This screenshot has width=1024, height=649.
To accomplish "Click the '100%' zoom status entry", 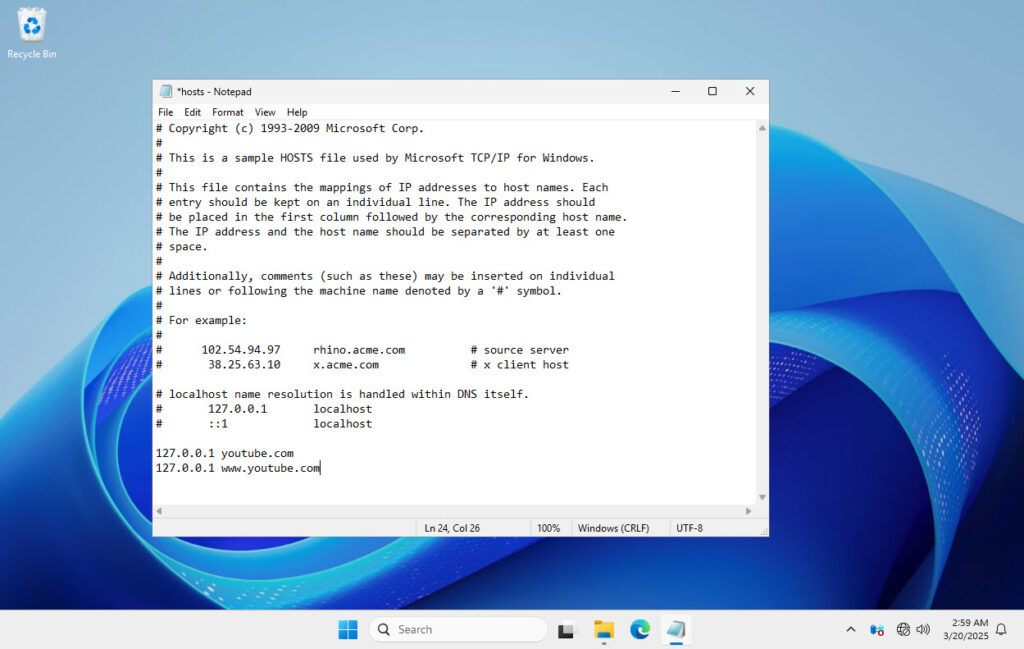I will pos(549,528).
